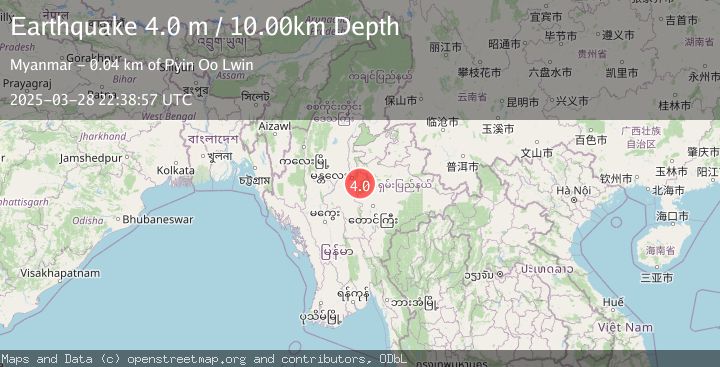Click the ວຽງຈັນ city label
This screenshot has height=367, width=720.
pyautogui.click(x=479, y=275)
